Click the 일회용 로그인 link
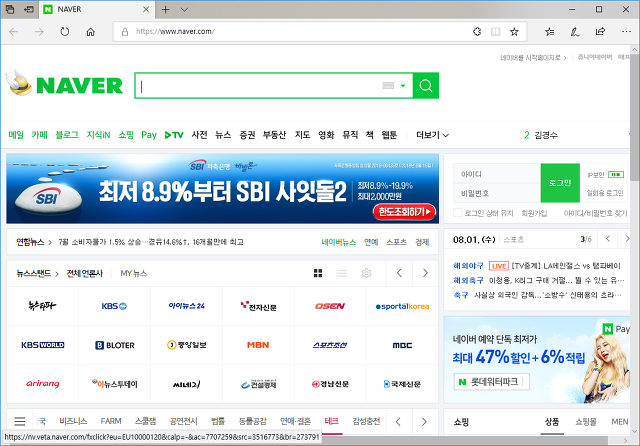Viewport: 640px width, 446px height. [605, 193]
